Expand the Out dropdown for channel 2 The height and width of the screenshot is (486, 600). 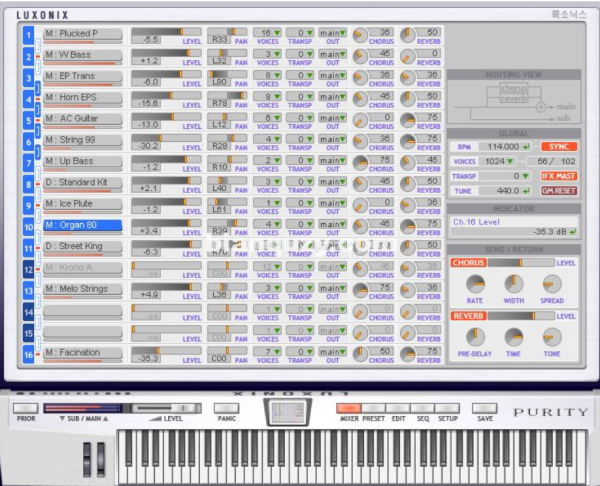pyautogui.click(x=333, y=55)
